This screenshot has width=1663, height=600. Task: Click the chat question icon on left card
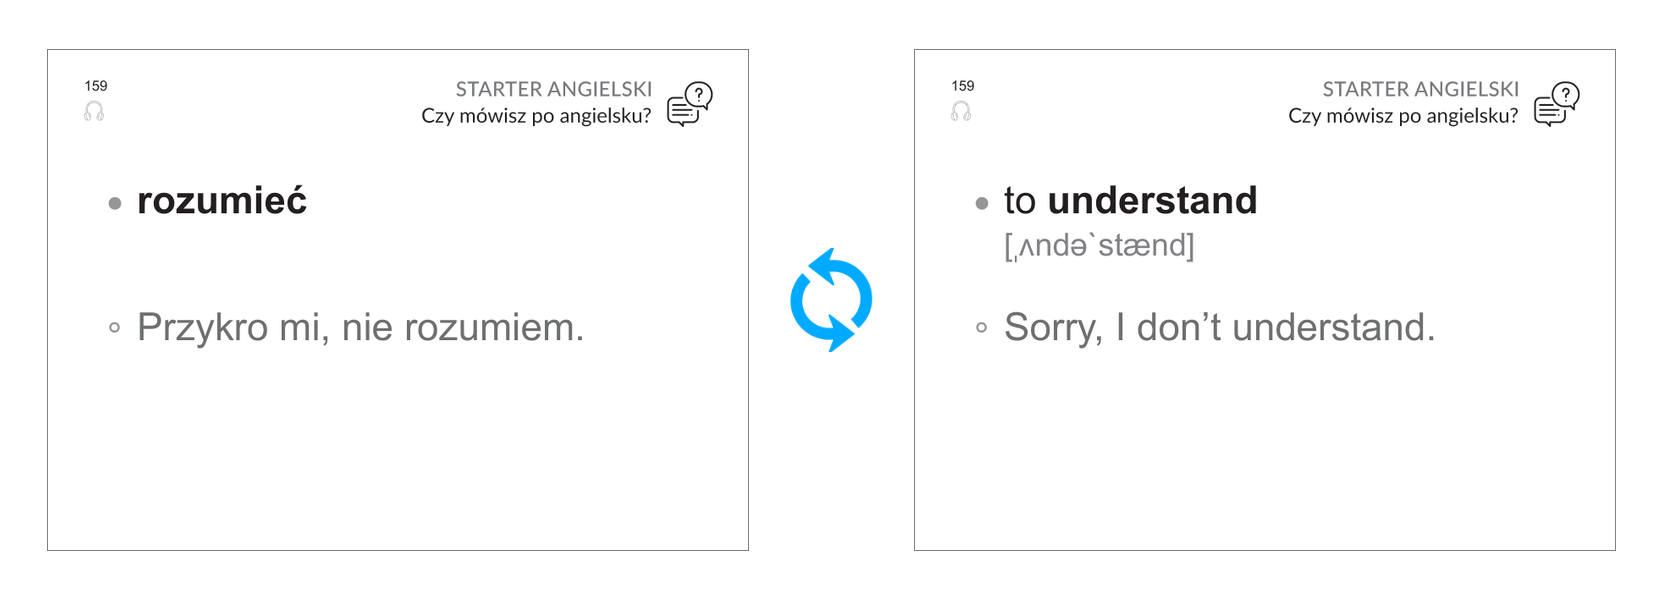coord(690,104)
